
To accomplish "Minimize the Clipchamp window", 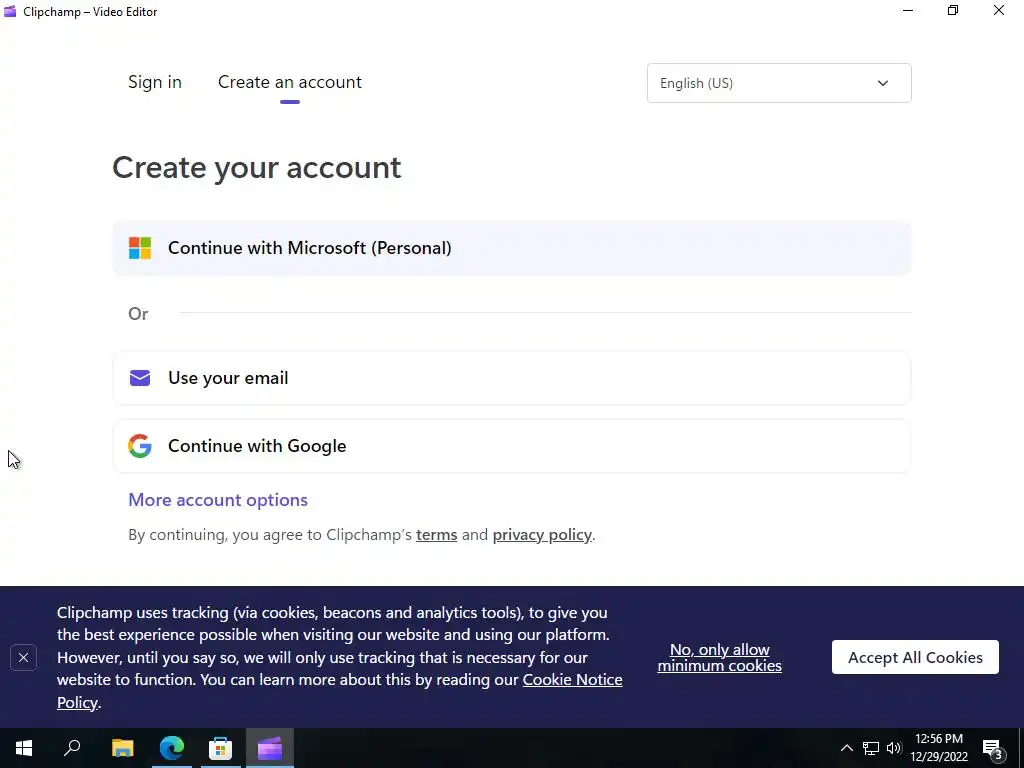I will (908, 11).
